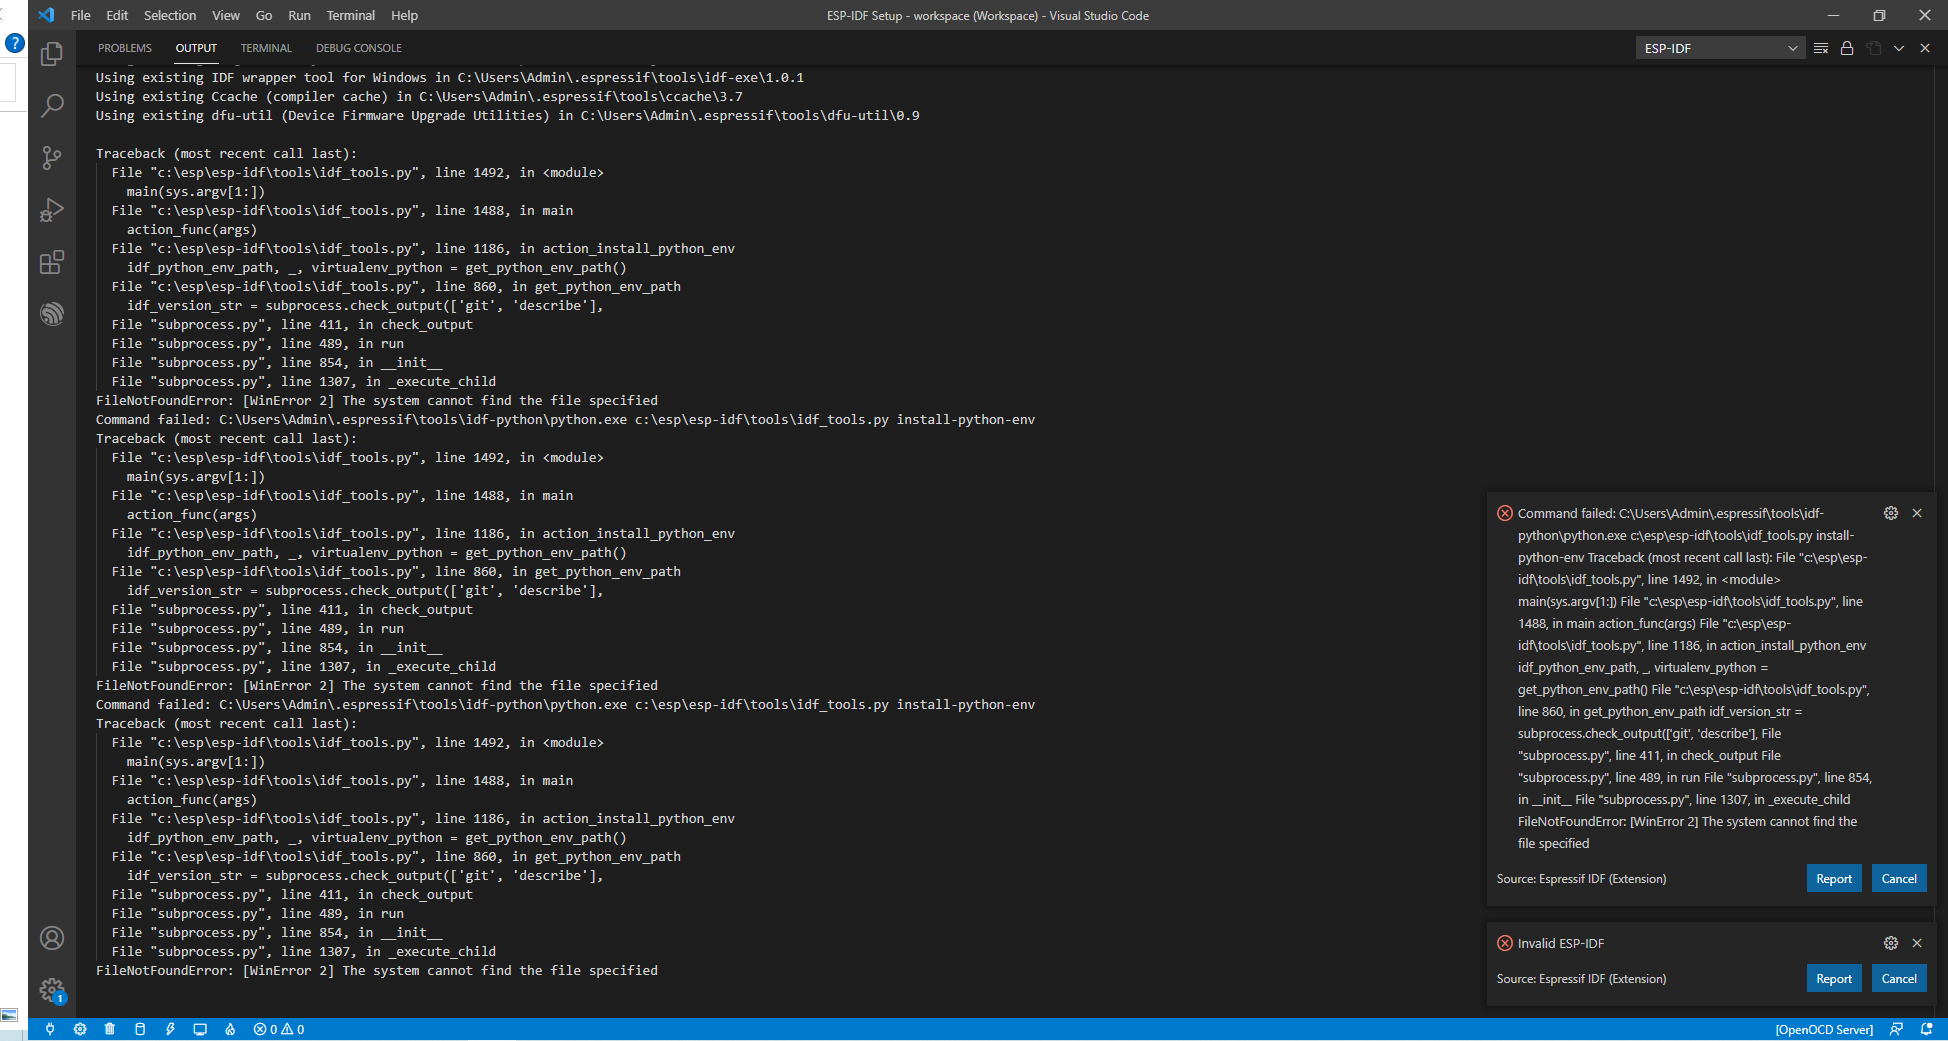Run full clean with the trash icon
This screenshot has width=1948, height=1041.
[x=110, y=1028]
